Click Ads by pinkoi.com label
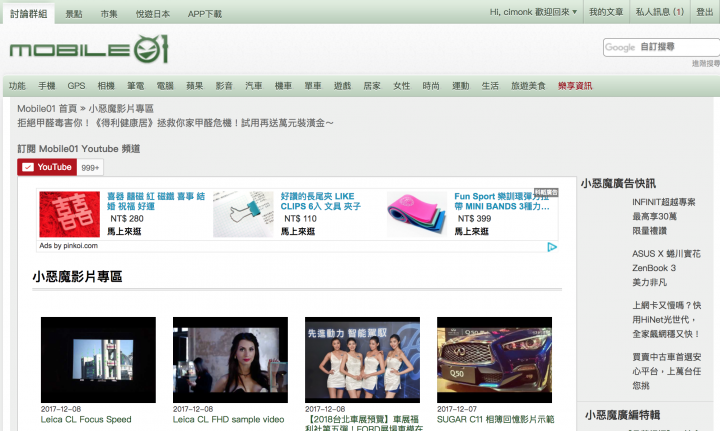The height and width of the screenshot is (431, 720). tap(68, 246)
